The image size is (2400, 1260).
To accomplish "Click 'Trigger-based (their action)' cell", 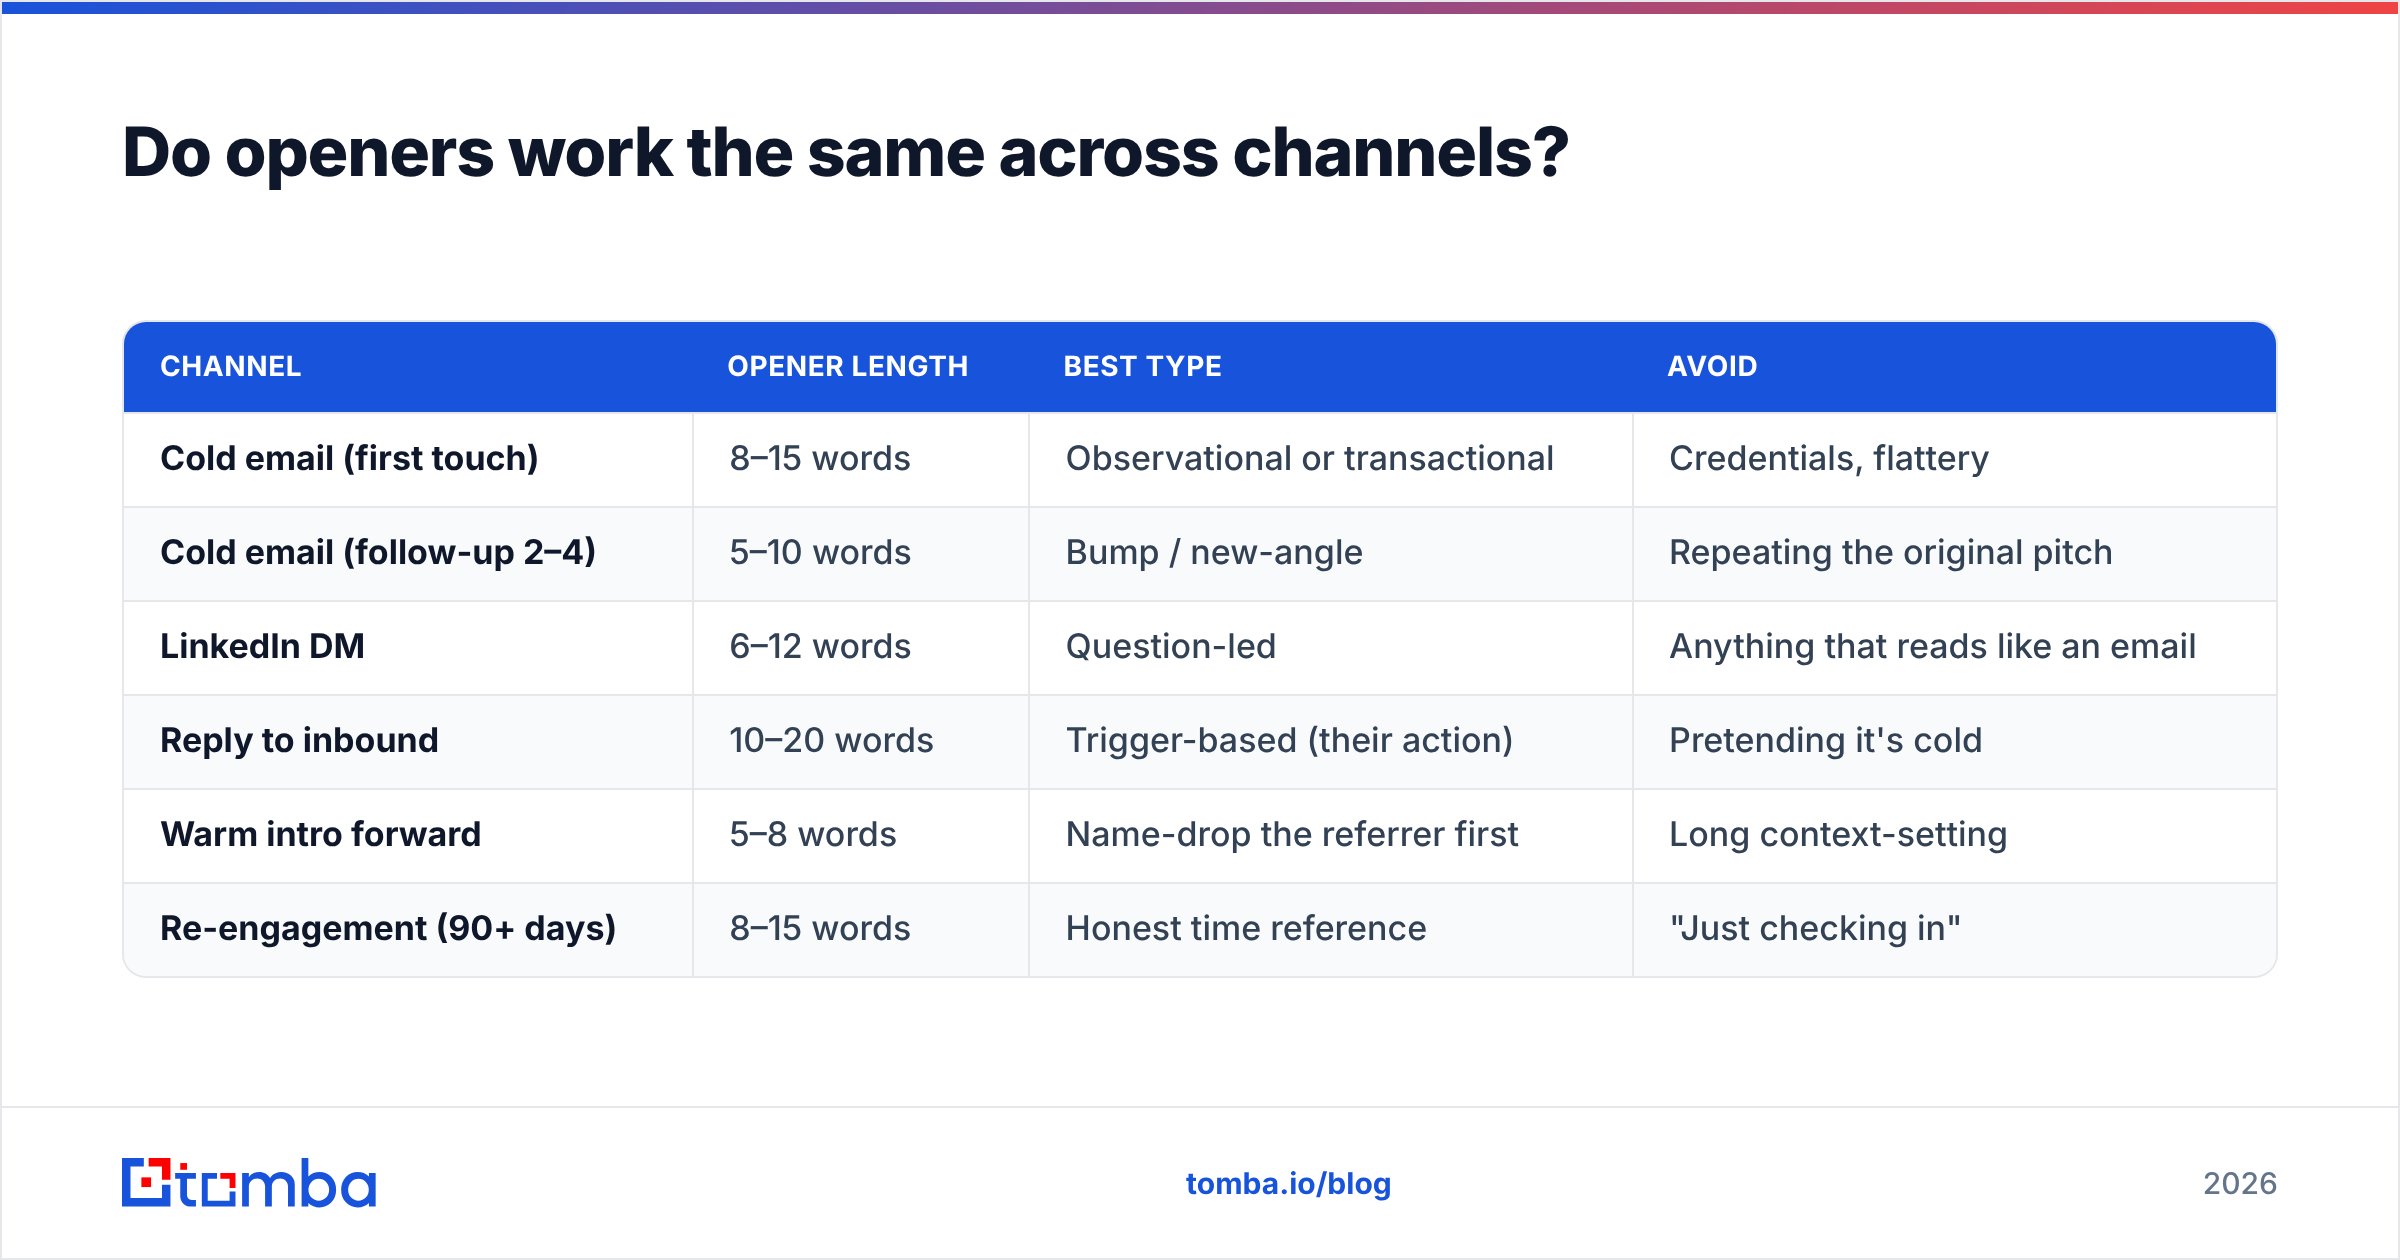I will (x=1289, y=740).
